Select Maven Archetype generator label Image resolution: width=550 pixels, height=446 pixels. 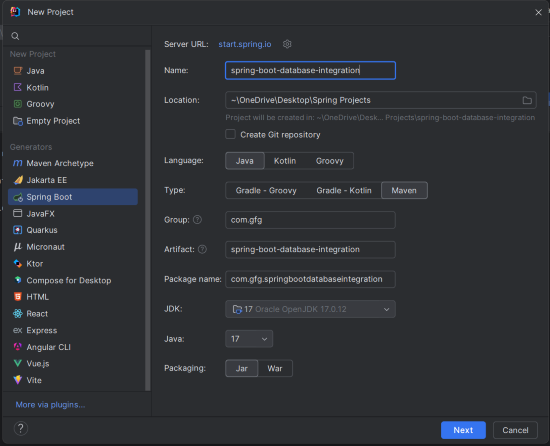tap(60, 163)
